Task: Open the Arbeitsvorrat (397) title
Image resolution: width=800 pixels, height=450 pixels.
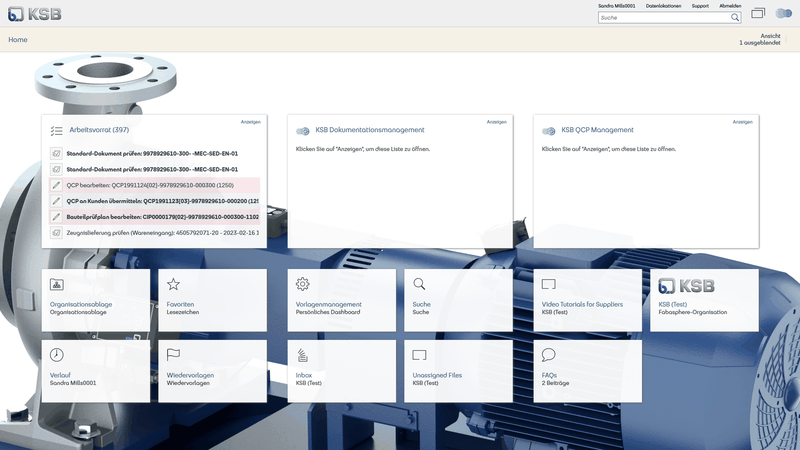Action: tap(99, 130)
